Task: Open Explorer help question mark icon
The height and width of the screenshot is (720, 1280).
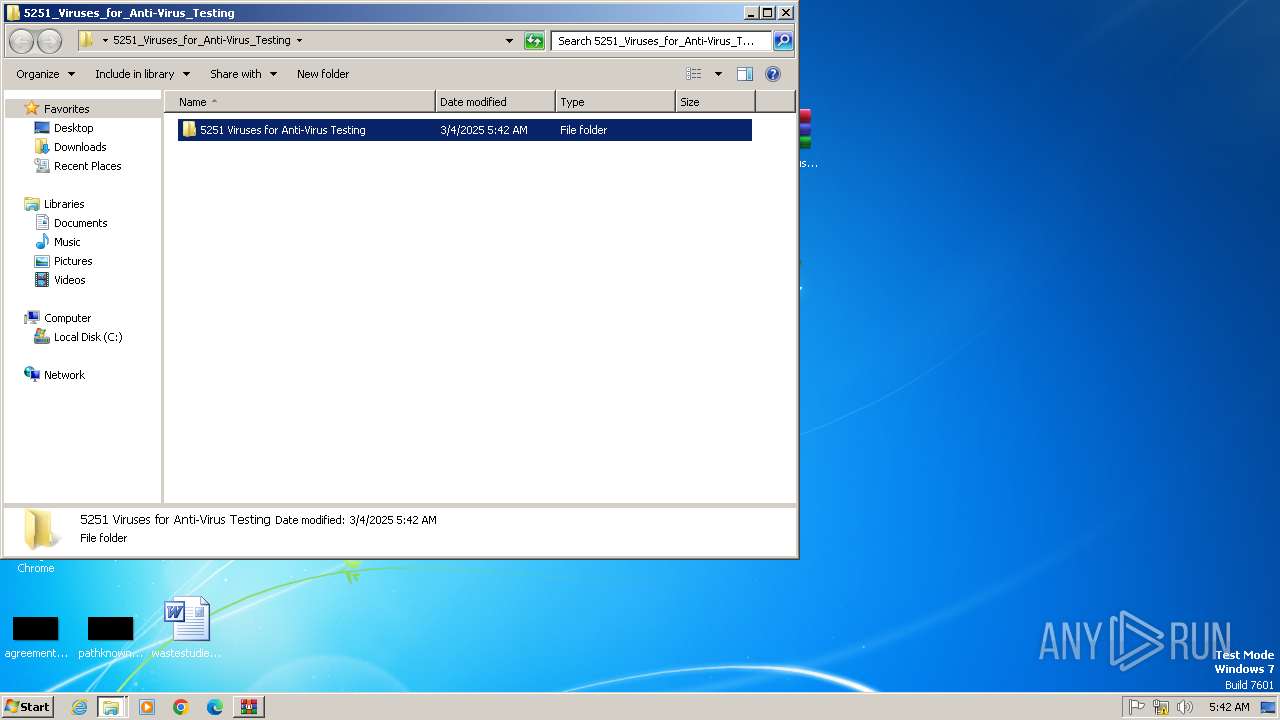Action: click(x=773, y=74)
